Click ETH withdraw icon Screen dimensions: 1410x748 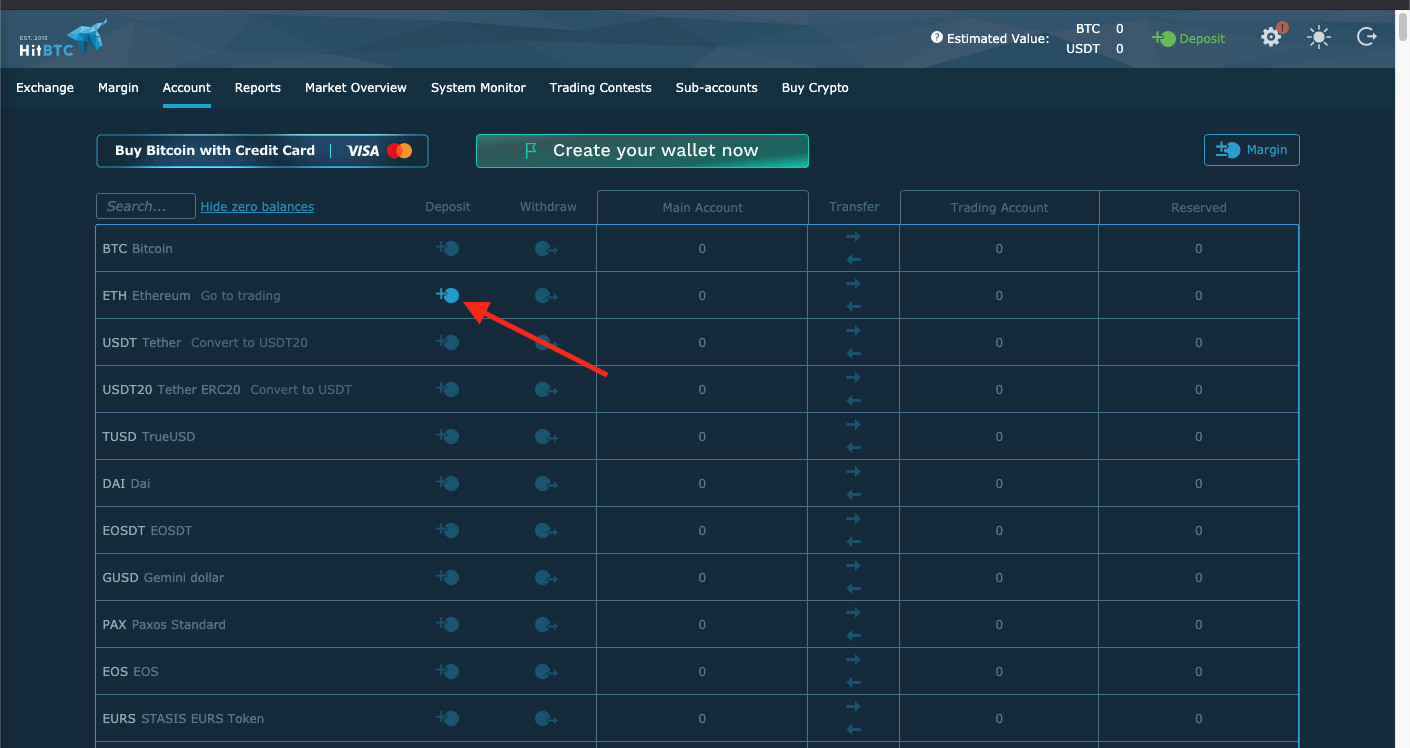click(546, 296)
